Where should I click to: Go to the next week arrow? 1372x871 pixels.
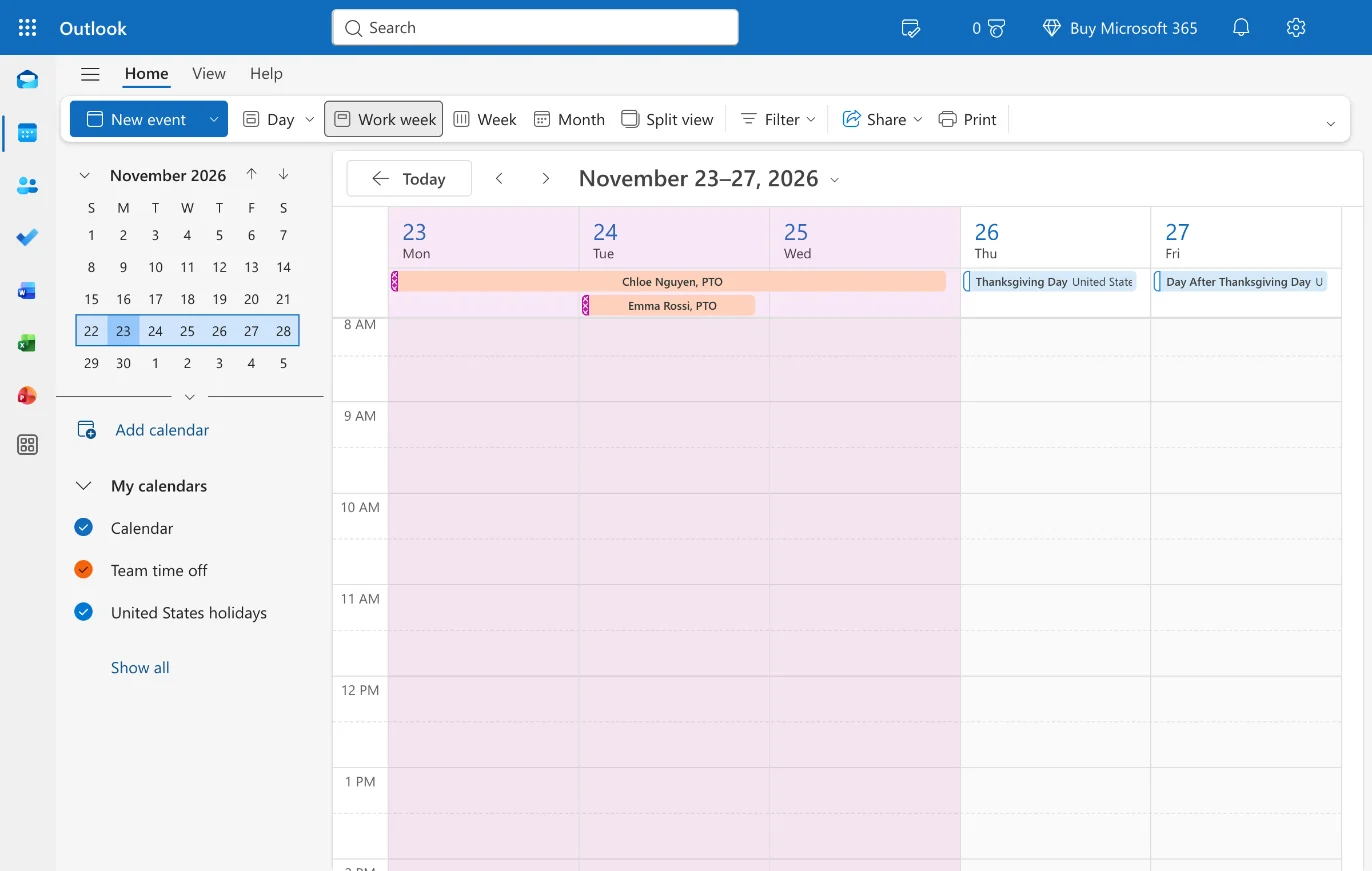[x=545, y=178]
